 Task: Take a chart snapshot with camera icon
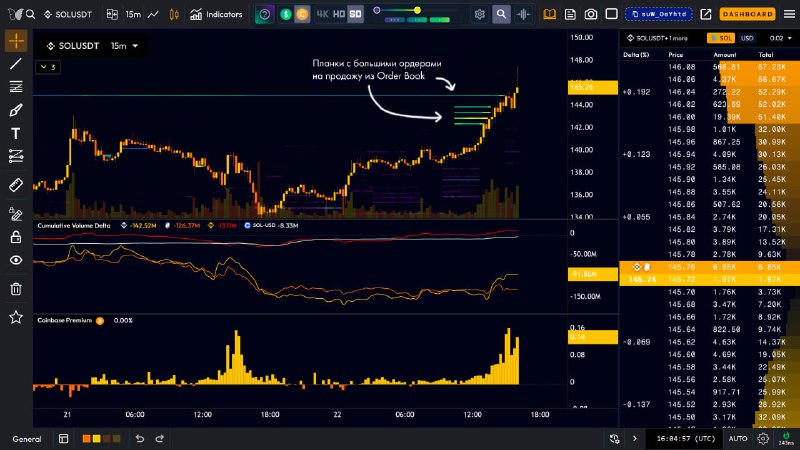click(x=591, y=14)
